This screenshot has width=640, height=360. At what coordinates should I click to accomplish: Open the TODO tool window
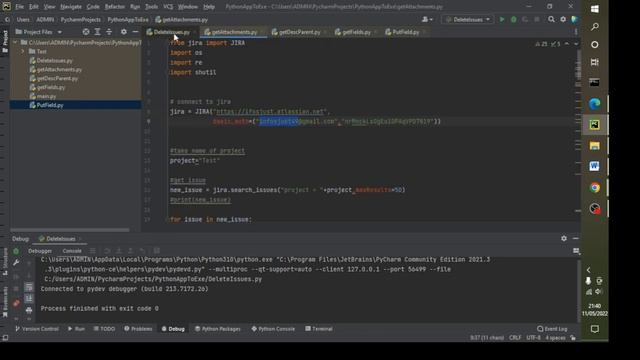pos(104,329)
